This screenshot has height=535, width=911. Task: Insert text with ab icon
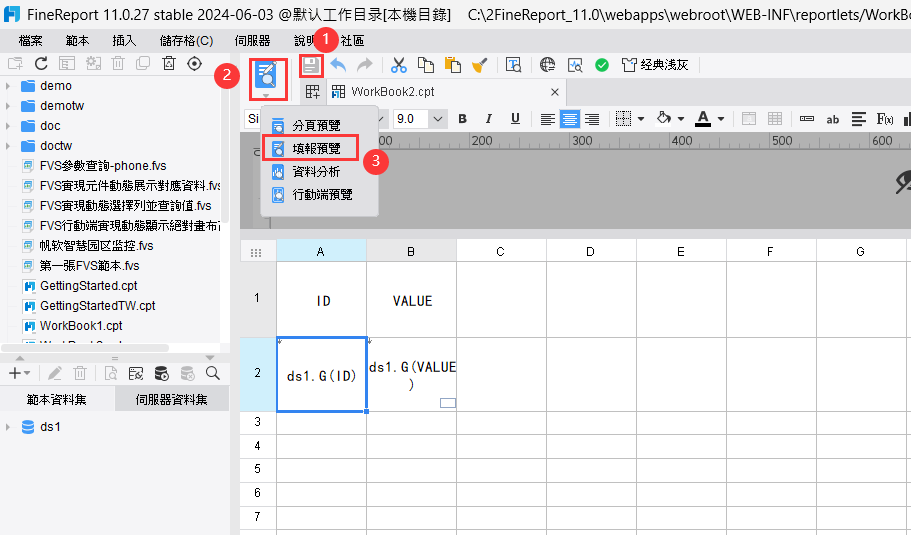pos(833,119)
